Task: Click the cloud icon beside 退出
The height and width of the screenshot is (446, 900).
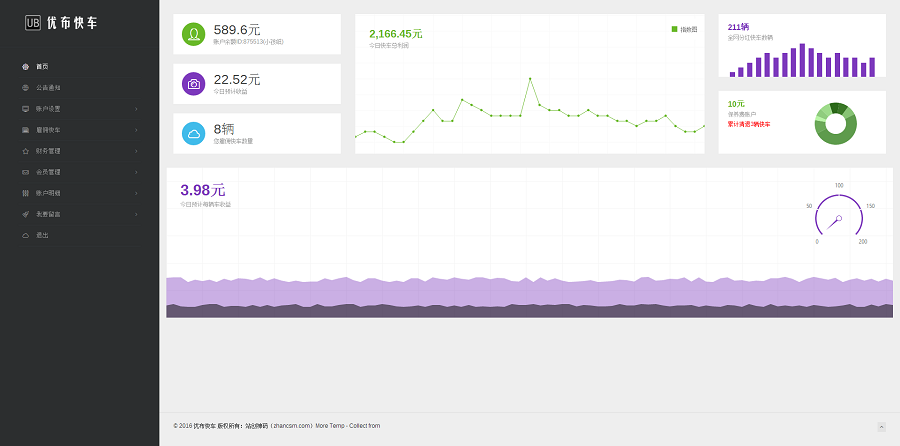Action: 26,235
